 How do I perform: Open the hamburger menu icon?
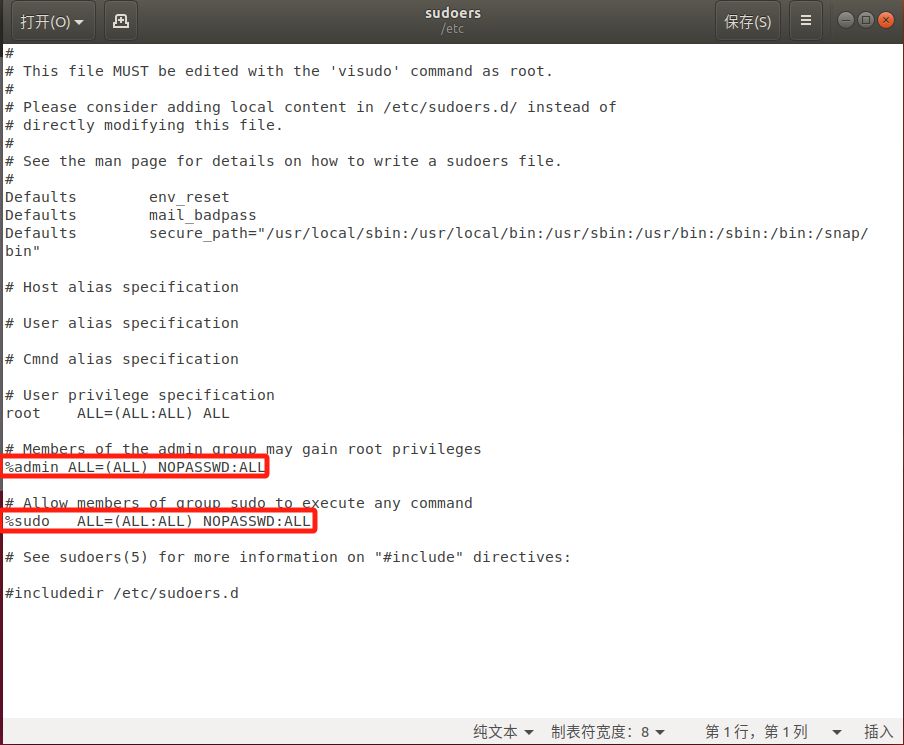[805, 21]
